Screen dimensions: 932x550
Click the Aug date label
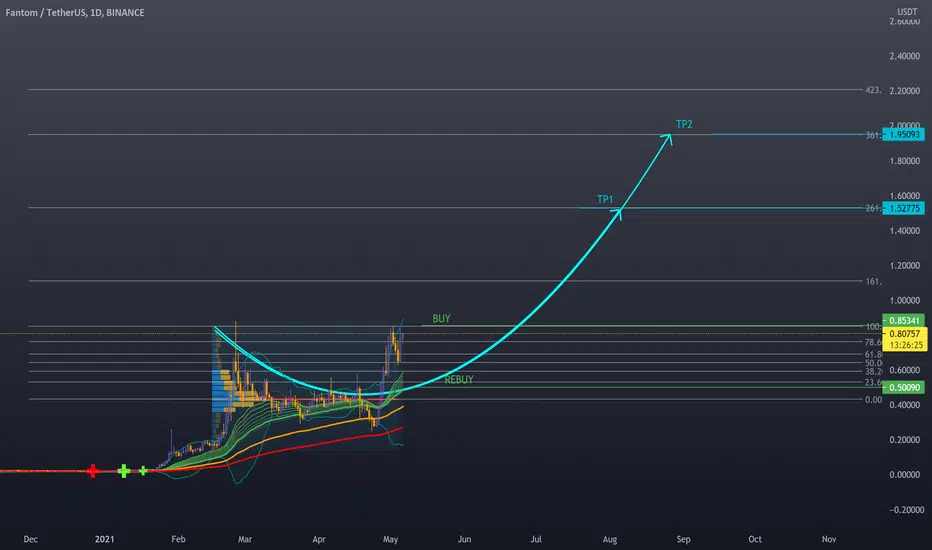tap(610, 539)
